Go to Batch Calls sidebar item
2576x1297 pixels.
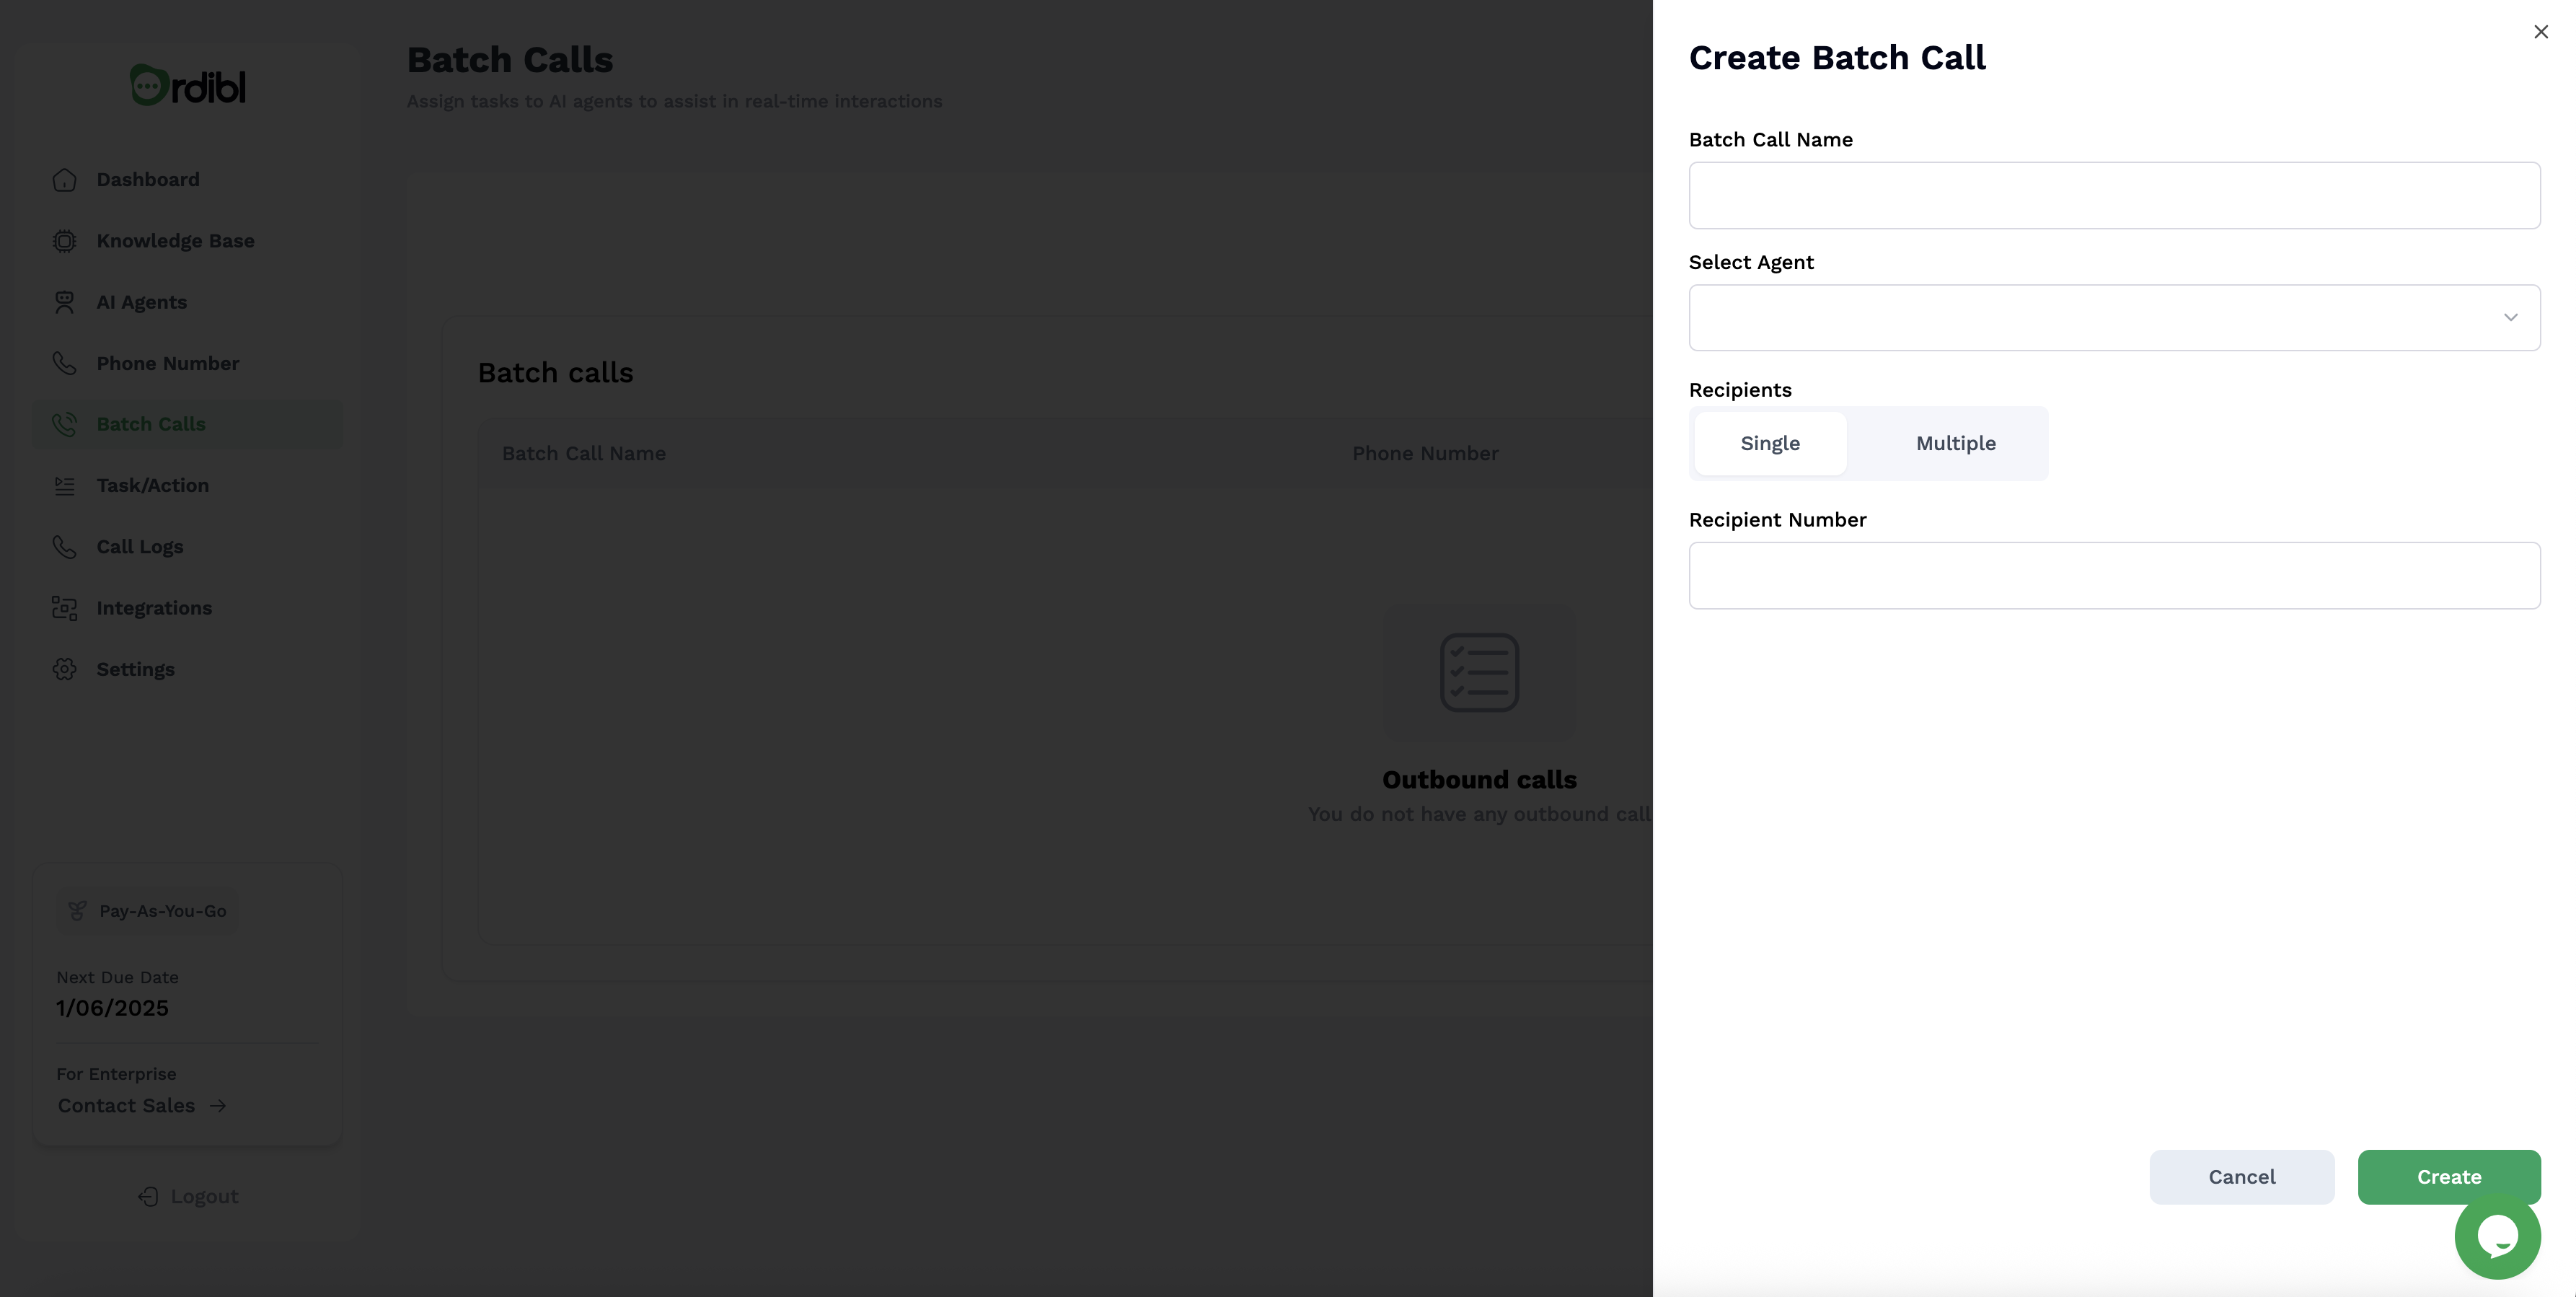point(150,424)
